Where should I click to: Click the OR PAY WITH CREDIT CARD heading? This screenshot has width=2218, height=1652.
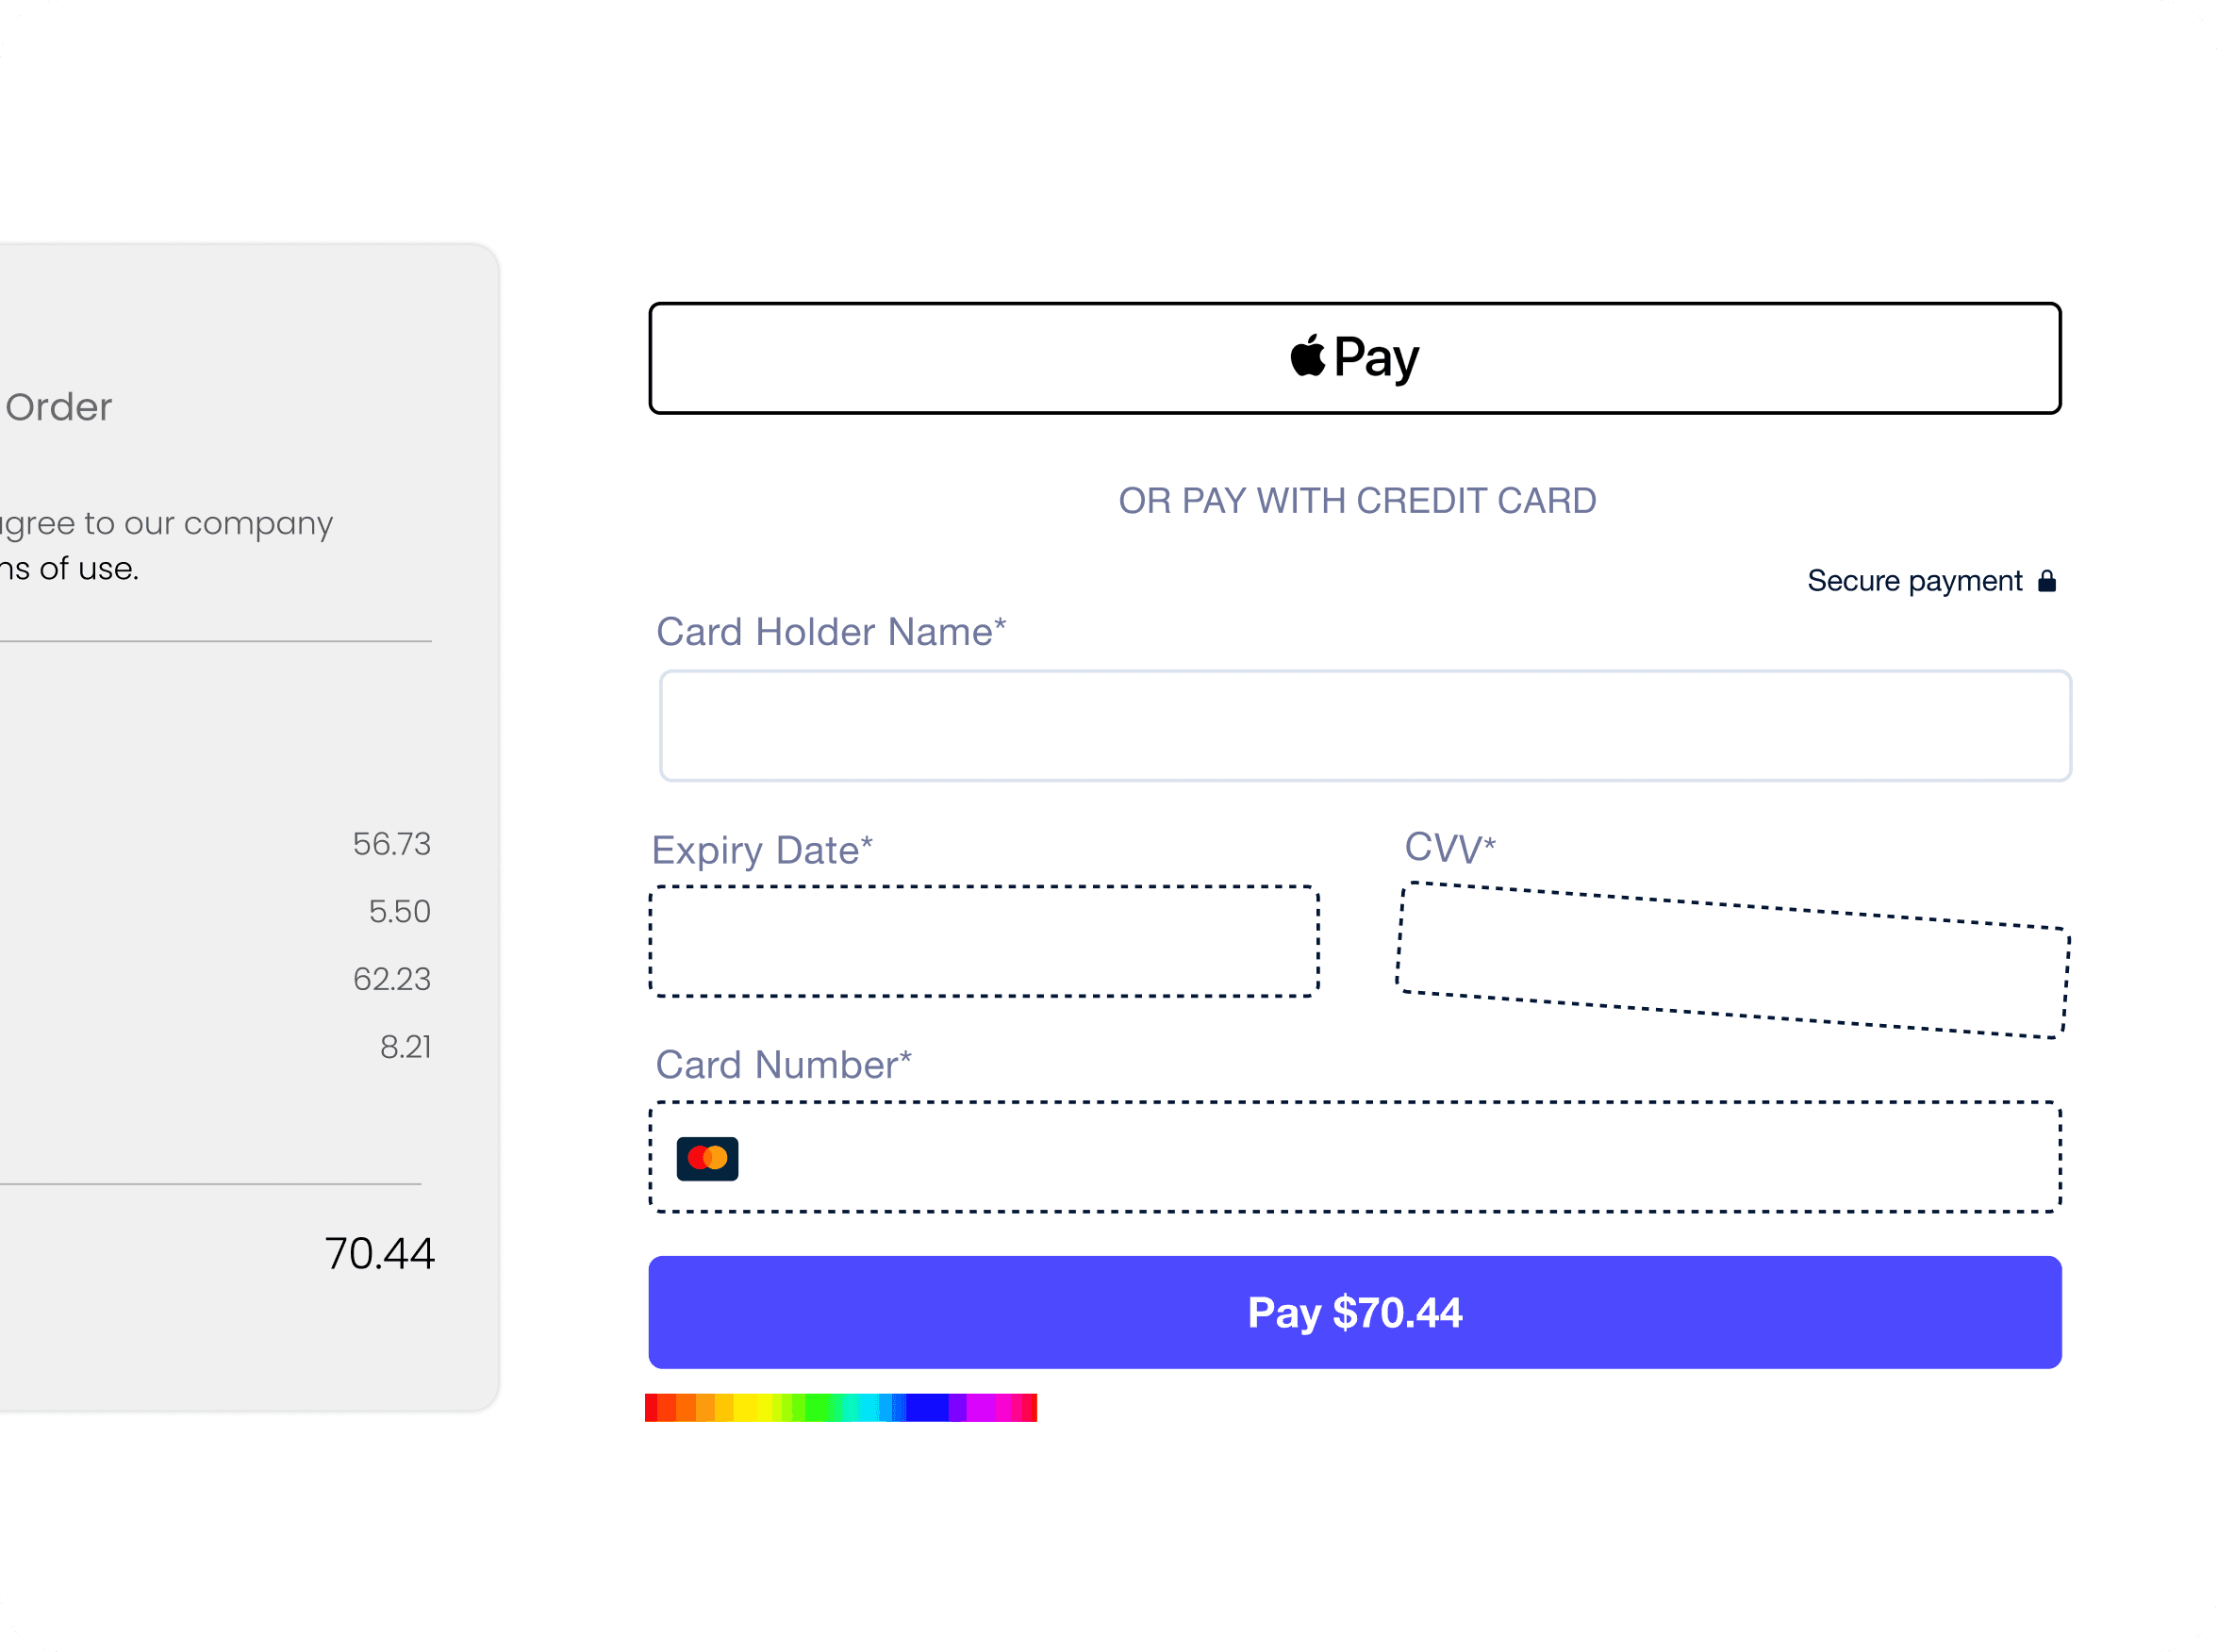click(1356, 500)
